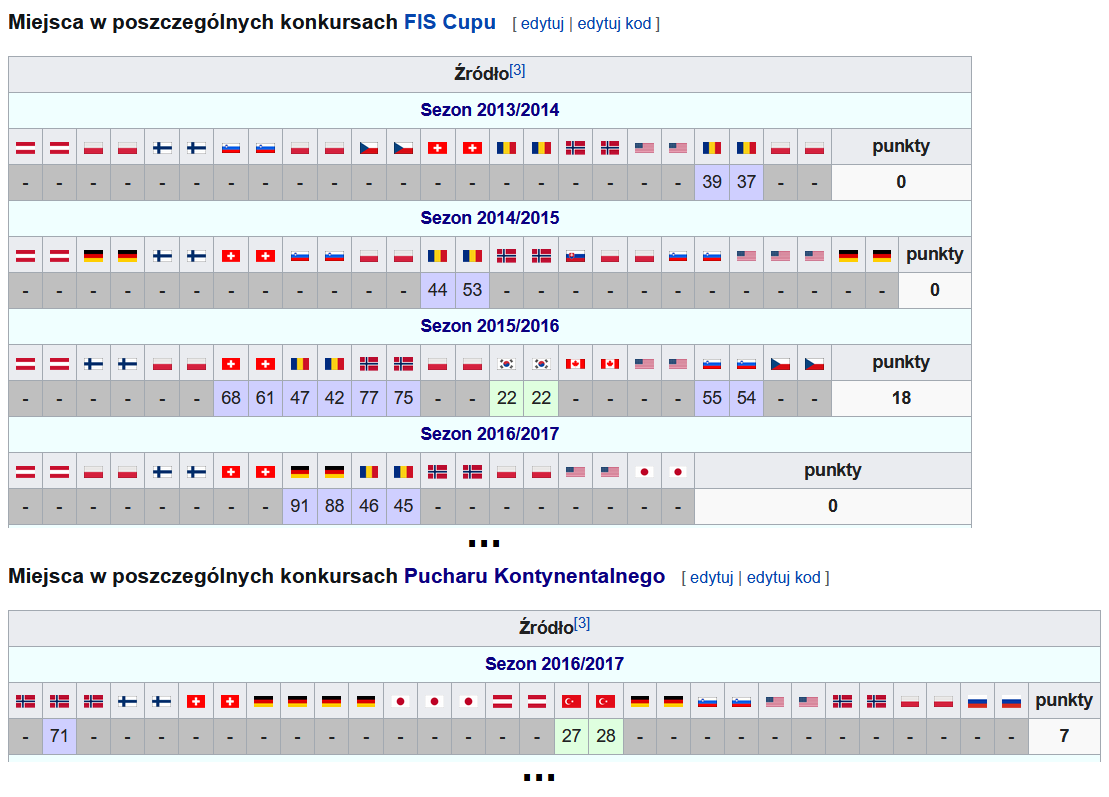Click Romanian flag above result 39 in 2013/2014
The height and width of the screenshot is (797, 1109).
point(712,148)
